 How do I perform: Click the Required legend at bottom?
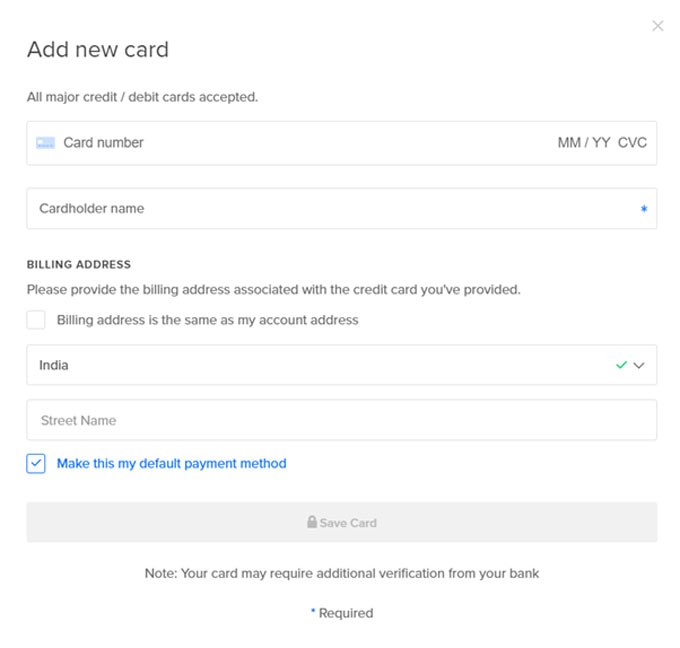342,613
